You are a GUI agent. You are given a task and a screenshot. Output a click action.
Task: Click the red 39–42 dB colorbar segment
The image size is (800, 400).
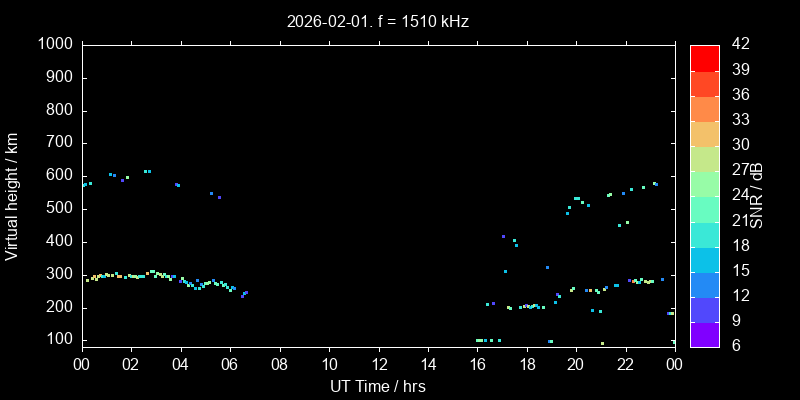(704, 57)
